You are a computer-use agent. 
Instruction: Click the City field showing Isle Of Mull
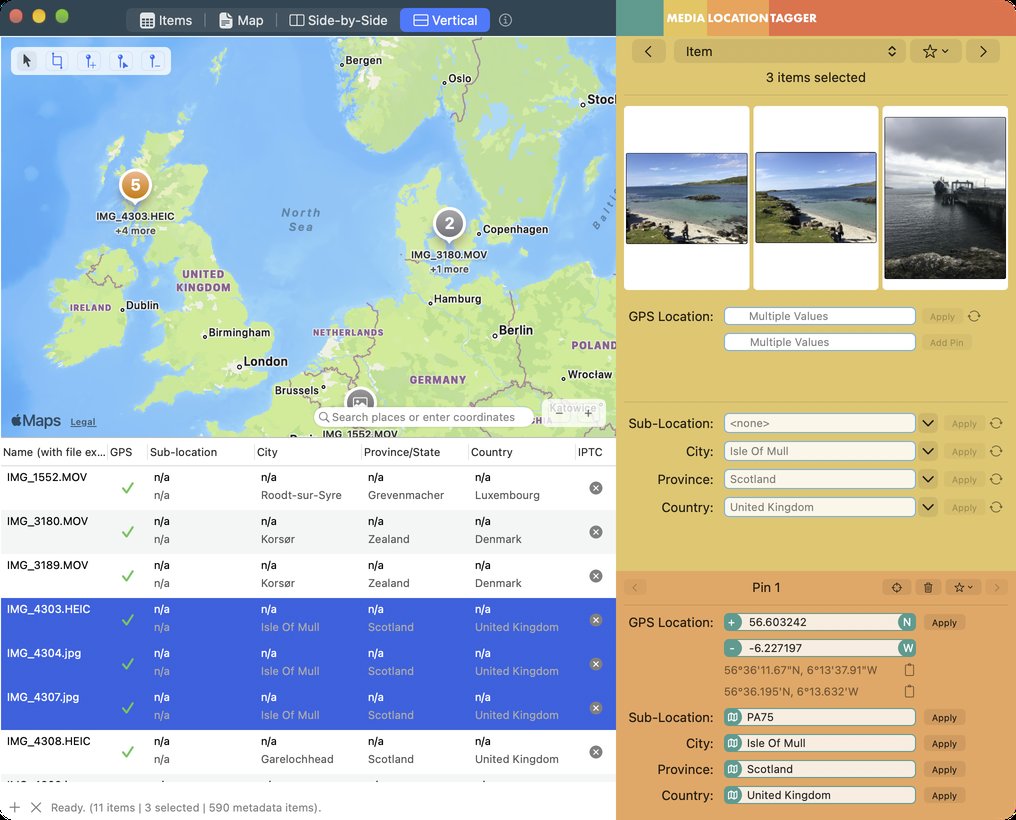tap(820, 451)
